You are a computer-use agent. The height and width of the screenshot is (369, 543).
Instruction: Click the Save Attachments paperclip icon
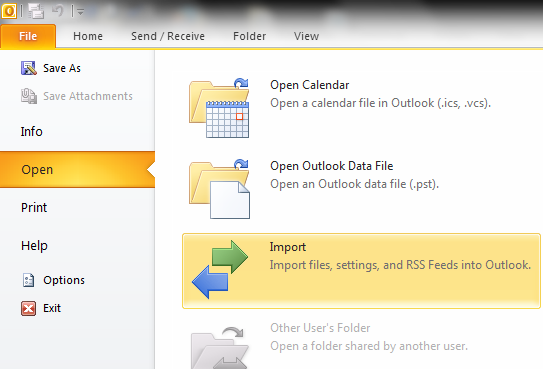[x=29, y=96]
